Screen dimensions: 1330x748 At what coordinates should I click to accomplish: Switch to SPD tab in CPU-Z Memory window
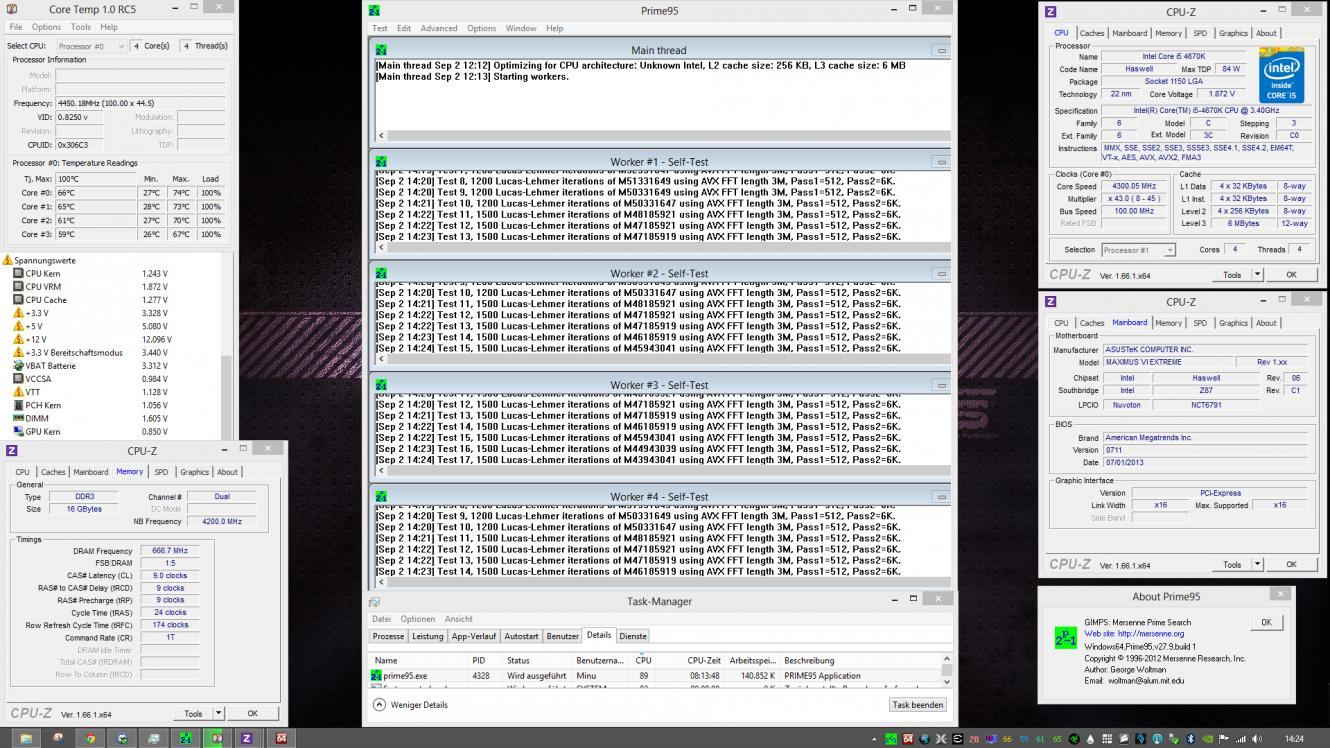click(161, 472)
